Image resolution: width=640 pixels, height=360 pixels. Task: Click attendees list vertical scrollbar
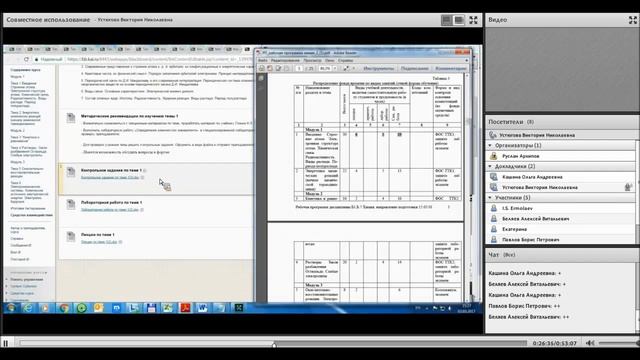[x=637, y=192]
